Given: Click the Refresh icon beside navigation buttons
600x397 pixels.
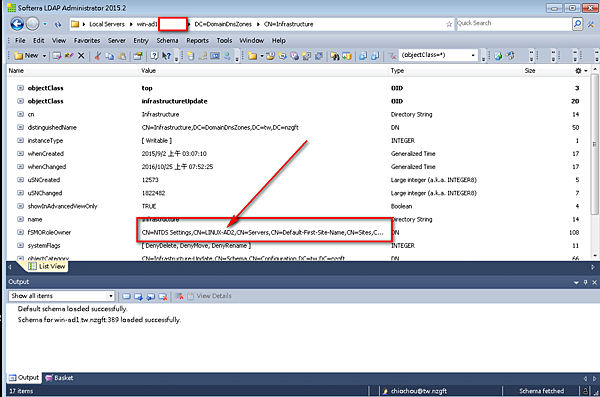Looking at the screenshot, I should point(57,25).
